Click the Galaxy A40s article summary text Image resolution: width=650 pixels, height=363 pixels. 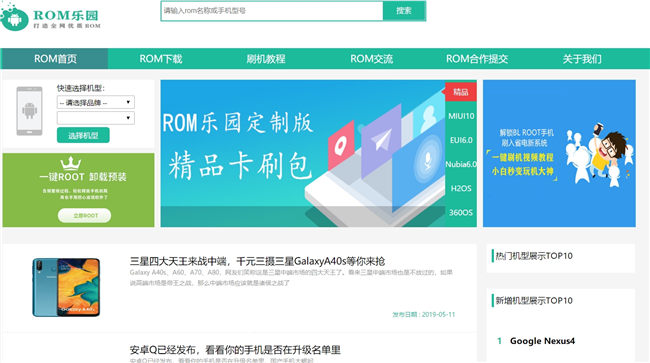291,278
